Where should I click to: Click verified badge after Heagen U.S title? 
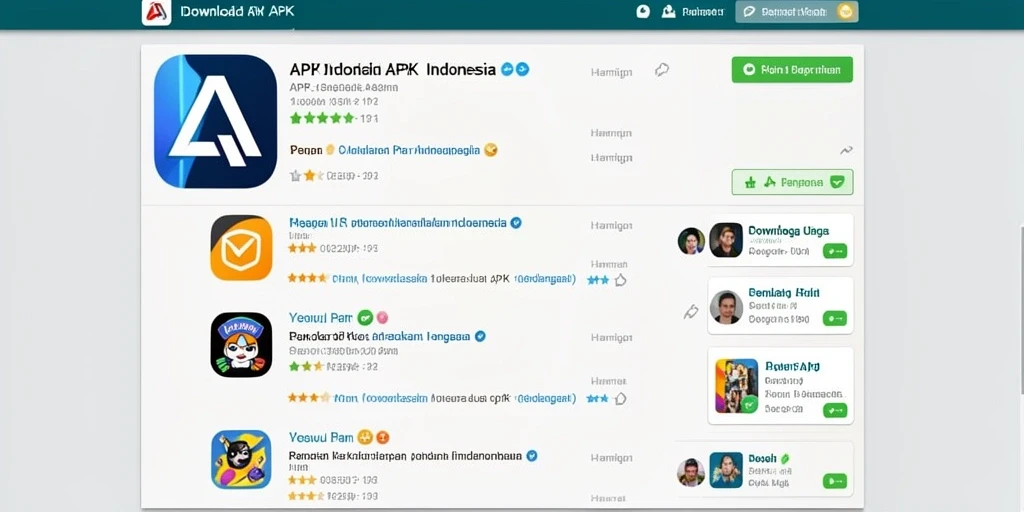tap(515, 223)
